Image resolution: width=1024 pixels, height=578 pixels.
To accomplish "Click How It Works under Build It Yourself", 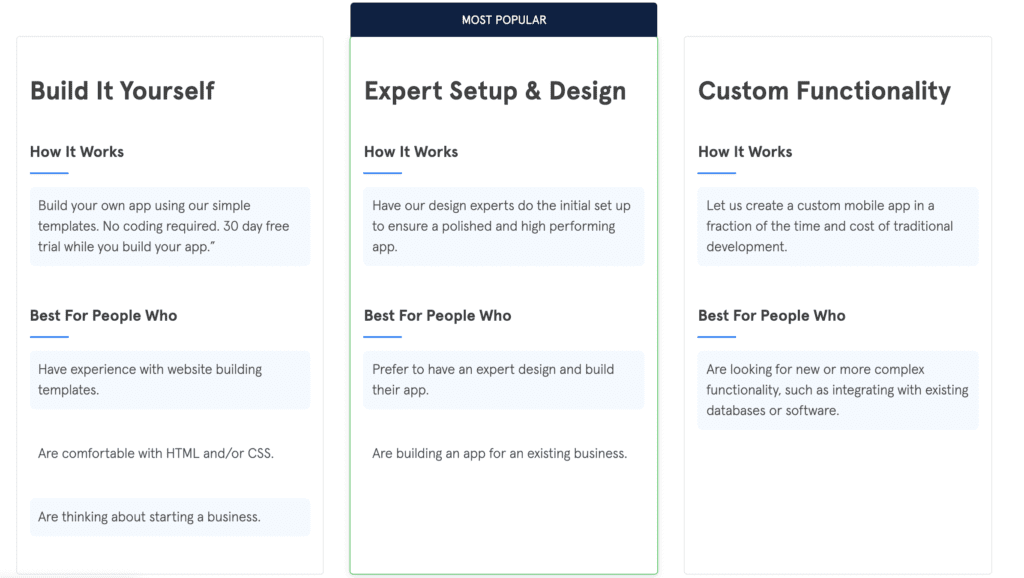I will click(x=77, y=152).
